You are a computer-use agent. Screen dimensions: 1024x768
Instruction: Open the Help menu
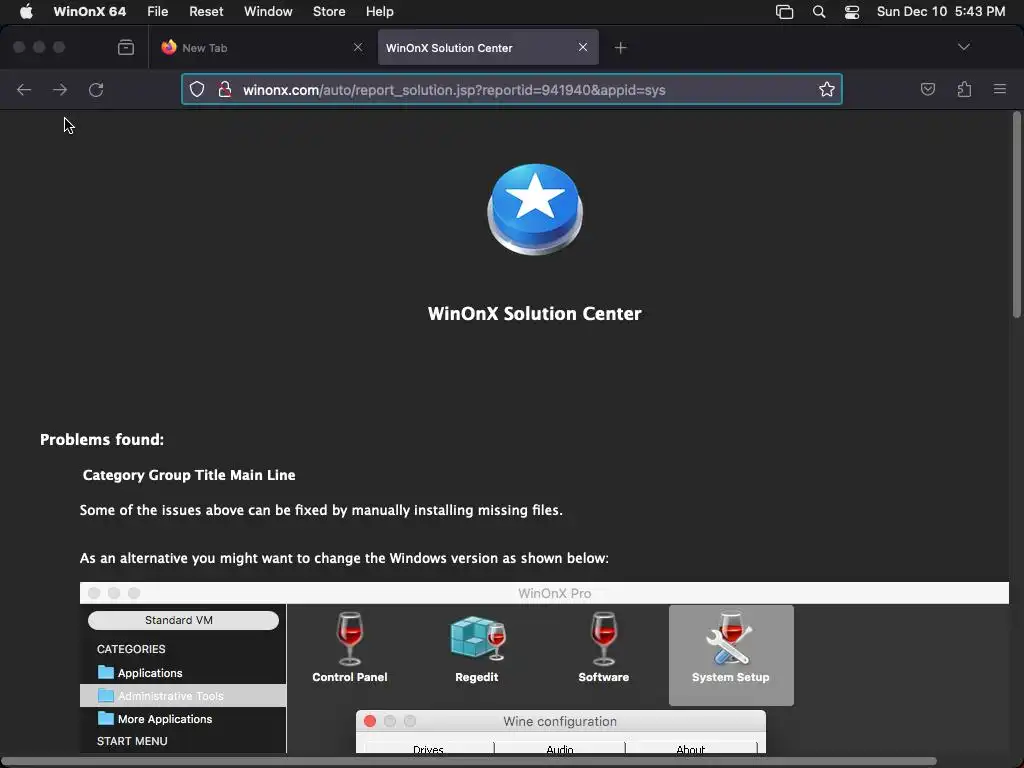point(379,11)
